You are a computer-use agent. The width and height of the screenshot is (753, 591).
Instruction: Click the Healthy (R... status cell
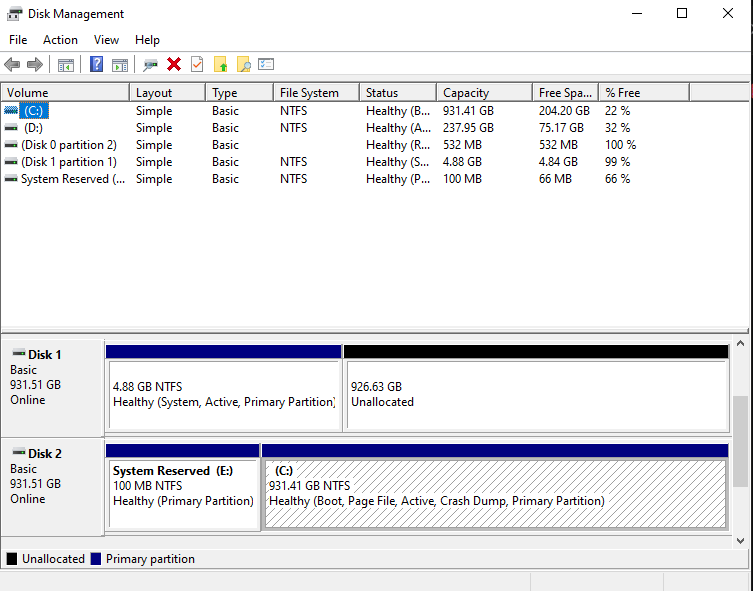(x=398, y=145)
